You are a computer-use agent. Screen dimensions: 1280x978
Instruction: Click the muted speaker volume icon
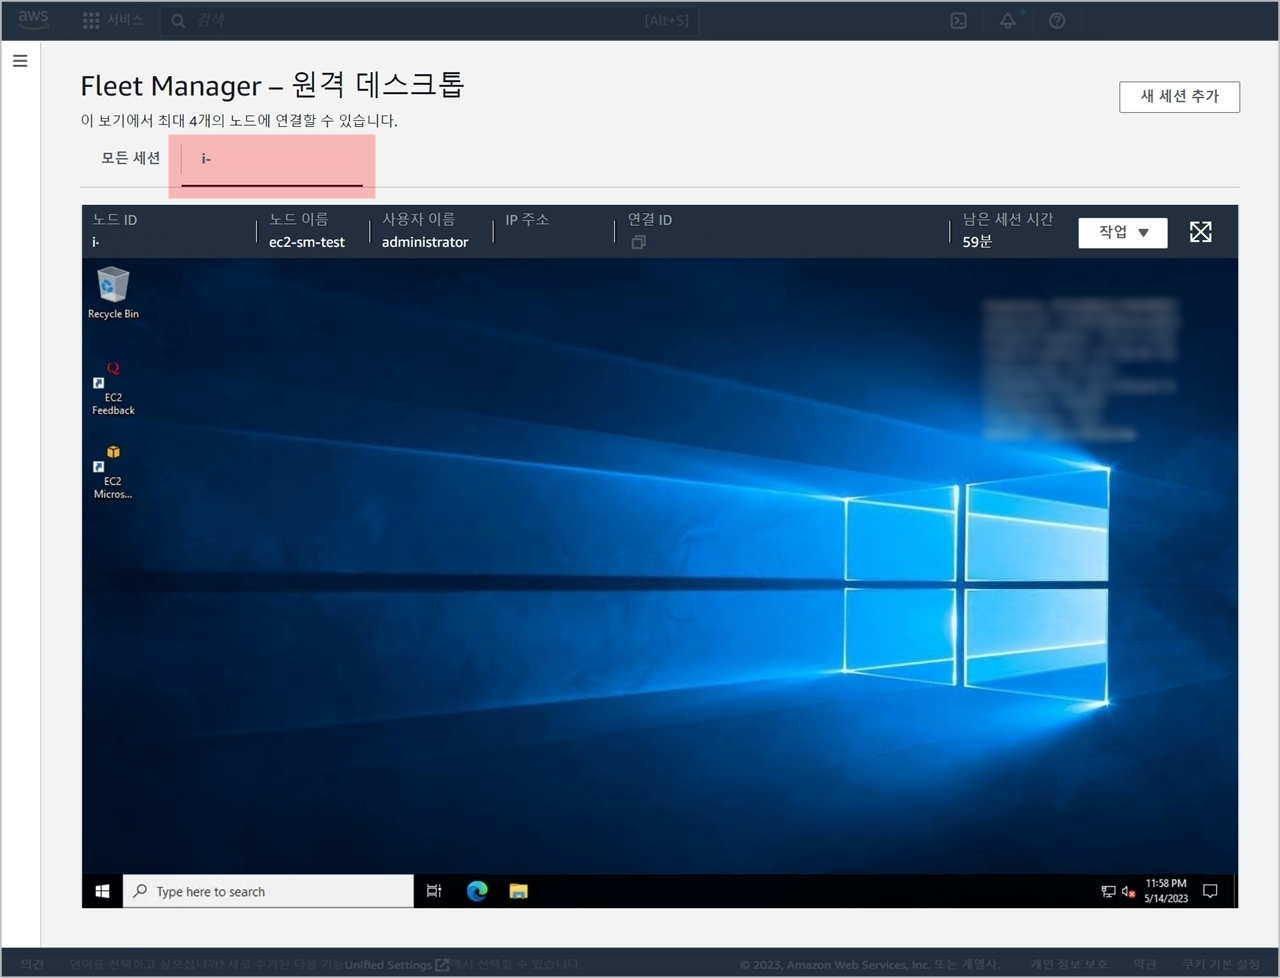tap(1128, 891)
